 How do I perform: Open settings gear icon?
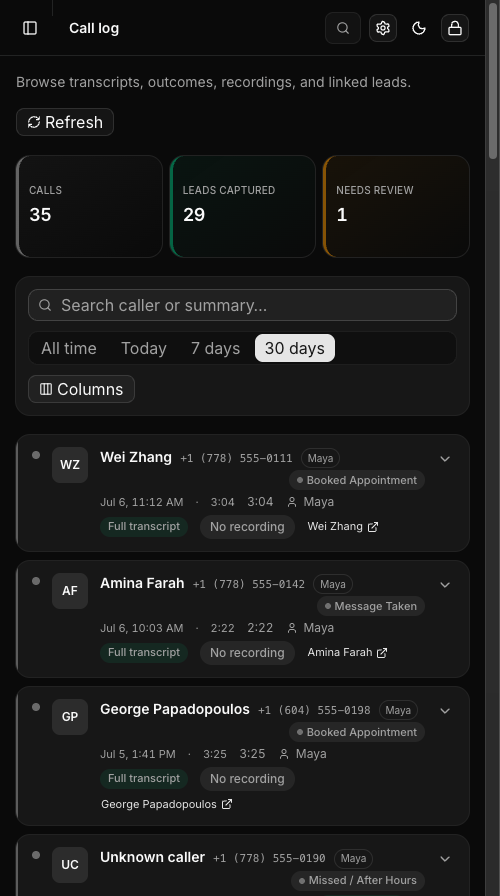pos(383,28)
